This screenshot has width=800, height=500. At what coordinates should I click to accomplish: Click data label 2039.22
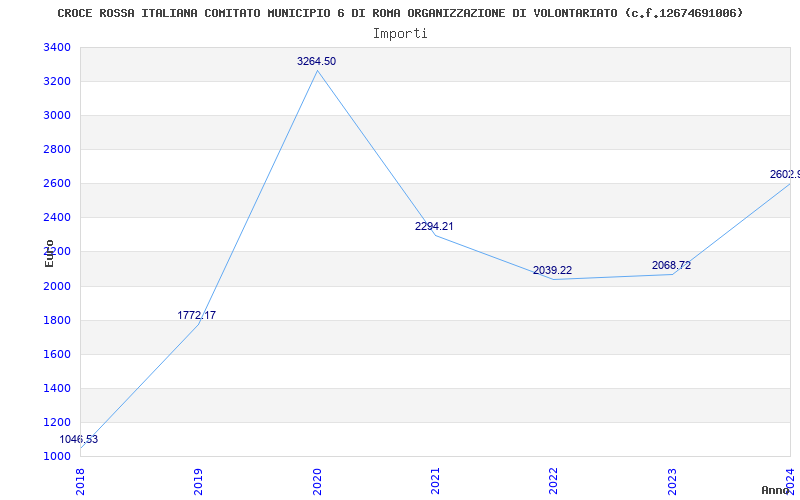[x=553, y=270]
